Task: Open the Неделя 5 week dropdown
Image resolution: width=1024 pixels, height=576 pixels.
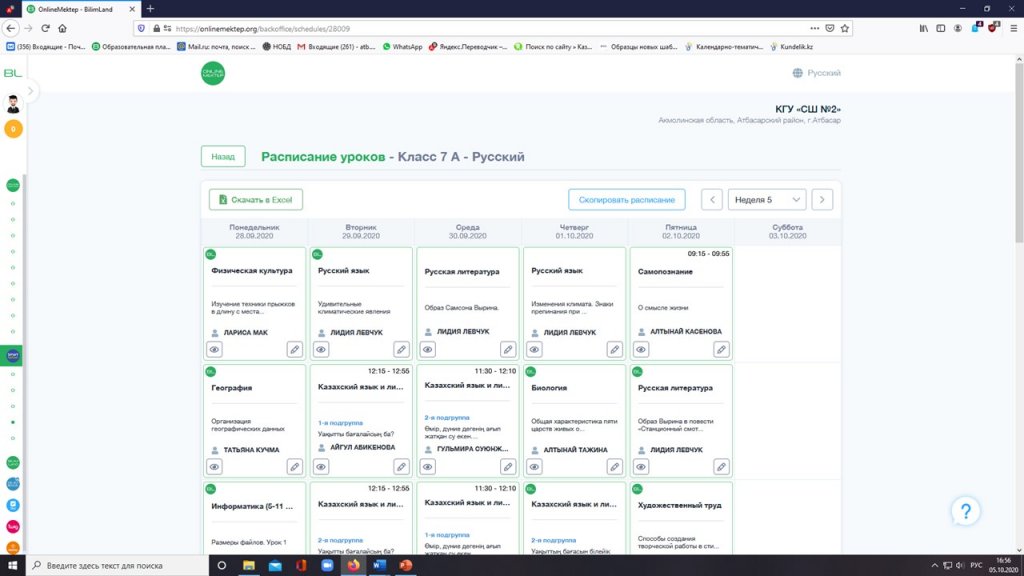Action: (x=766, y=200)
